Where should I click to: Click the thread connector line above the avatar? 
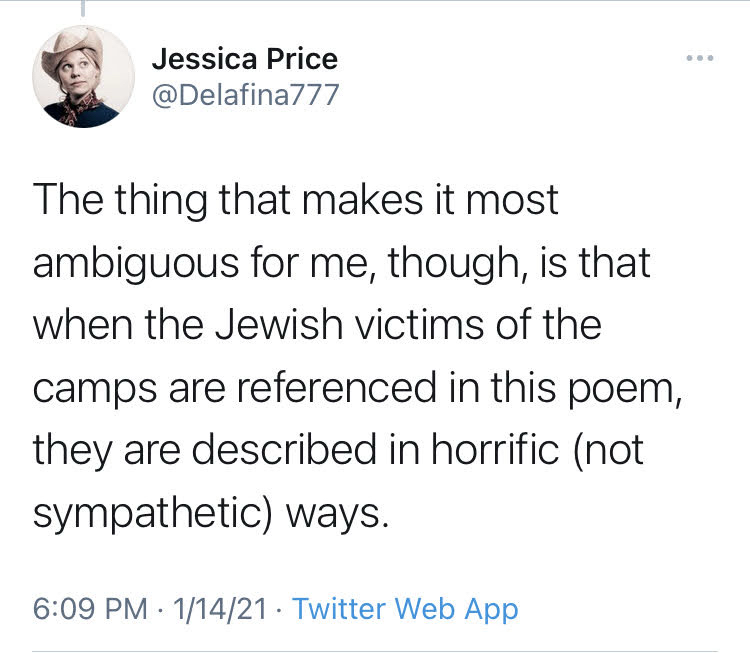tap(83, 9)
